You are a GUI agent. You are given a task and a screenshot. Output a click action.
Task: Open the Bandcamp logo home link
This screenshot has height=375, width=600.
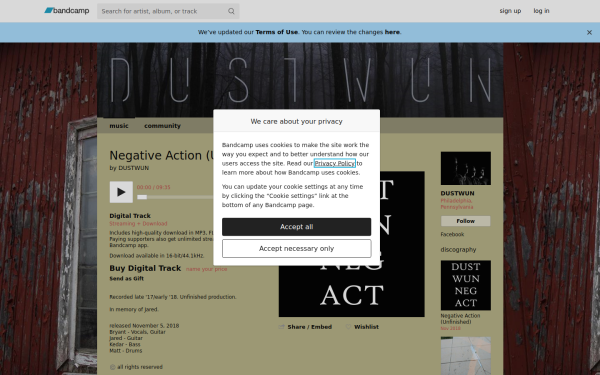67,11
